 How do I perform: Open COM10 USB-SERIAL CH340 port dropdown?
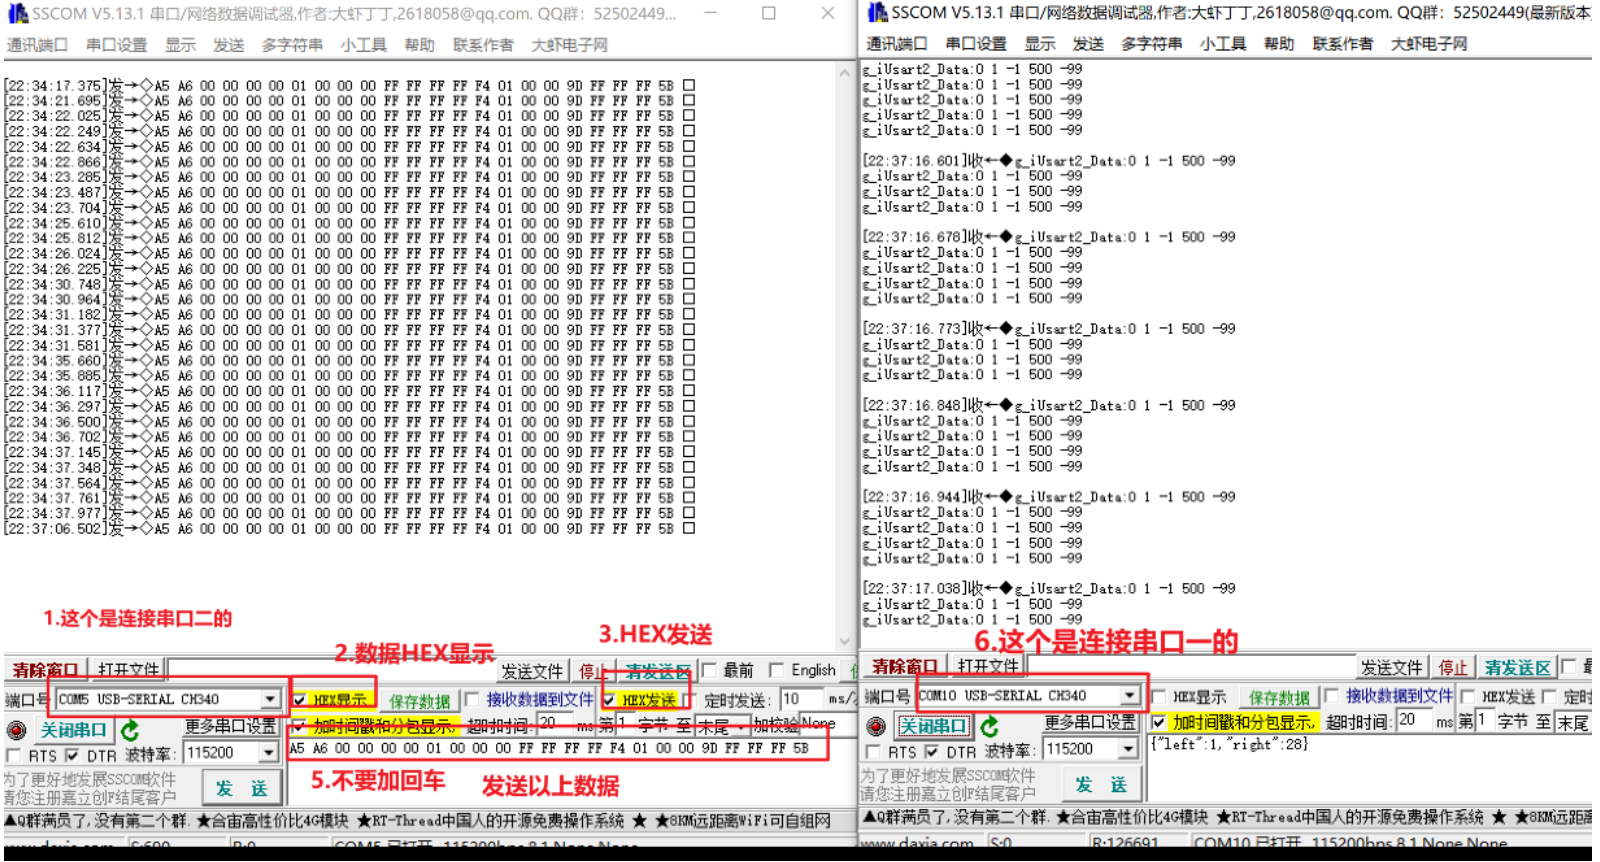1130,695
